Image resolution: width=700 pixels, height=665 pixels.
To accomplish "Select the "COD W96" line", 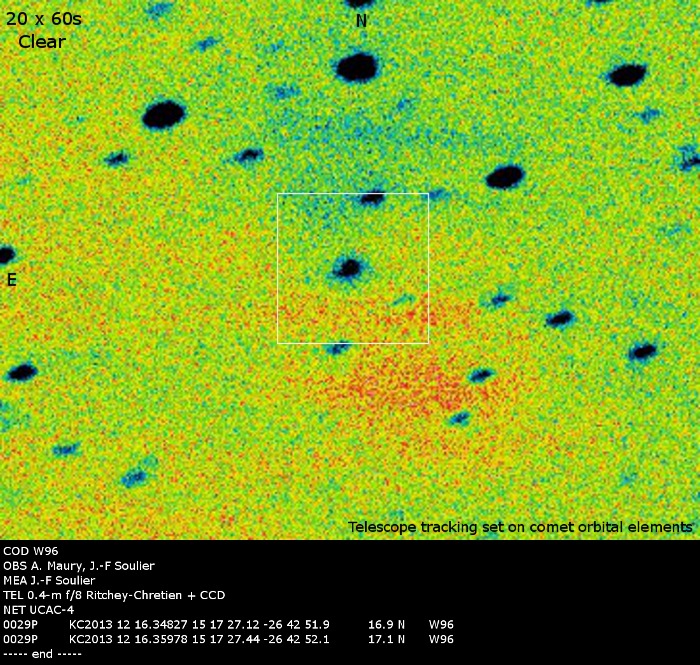I will click(30, 551).
